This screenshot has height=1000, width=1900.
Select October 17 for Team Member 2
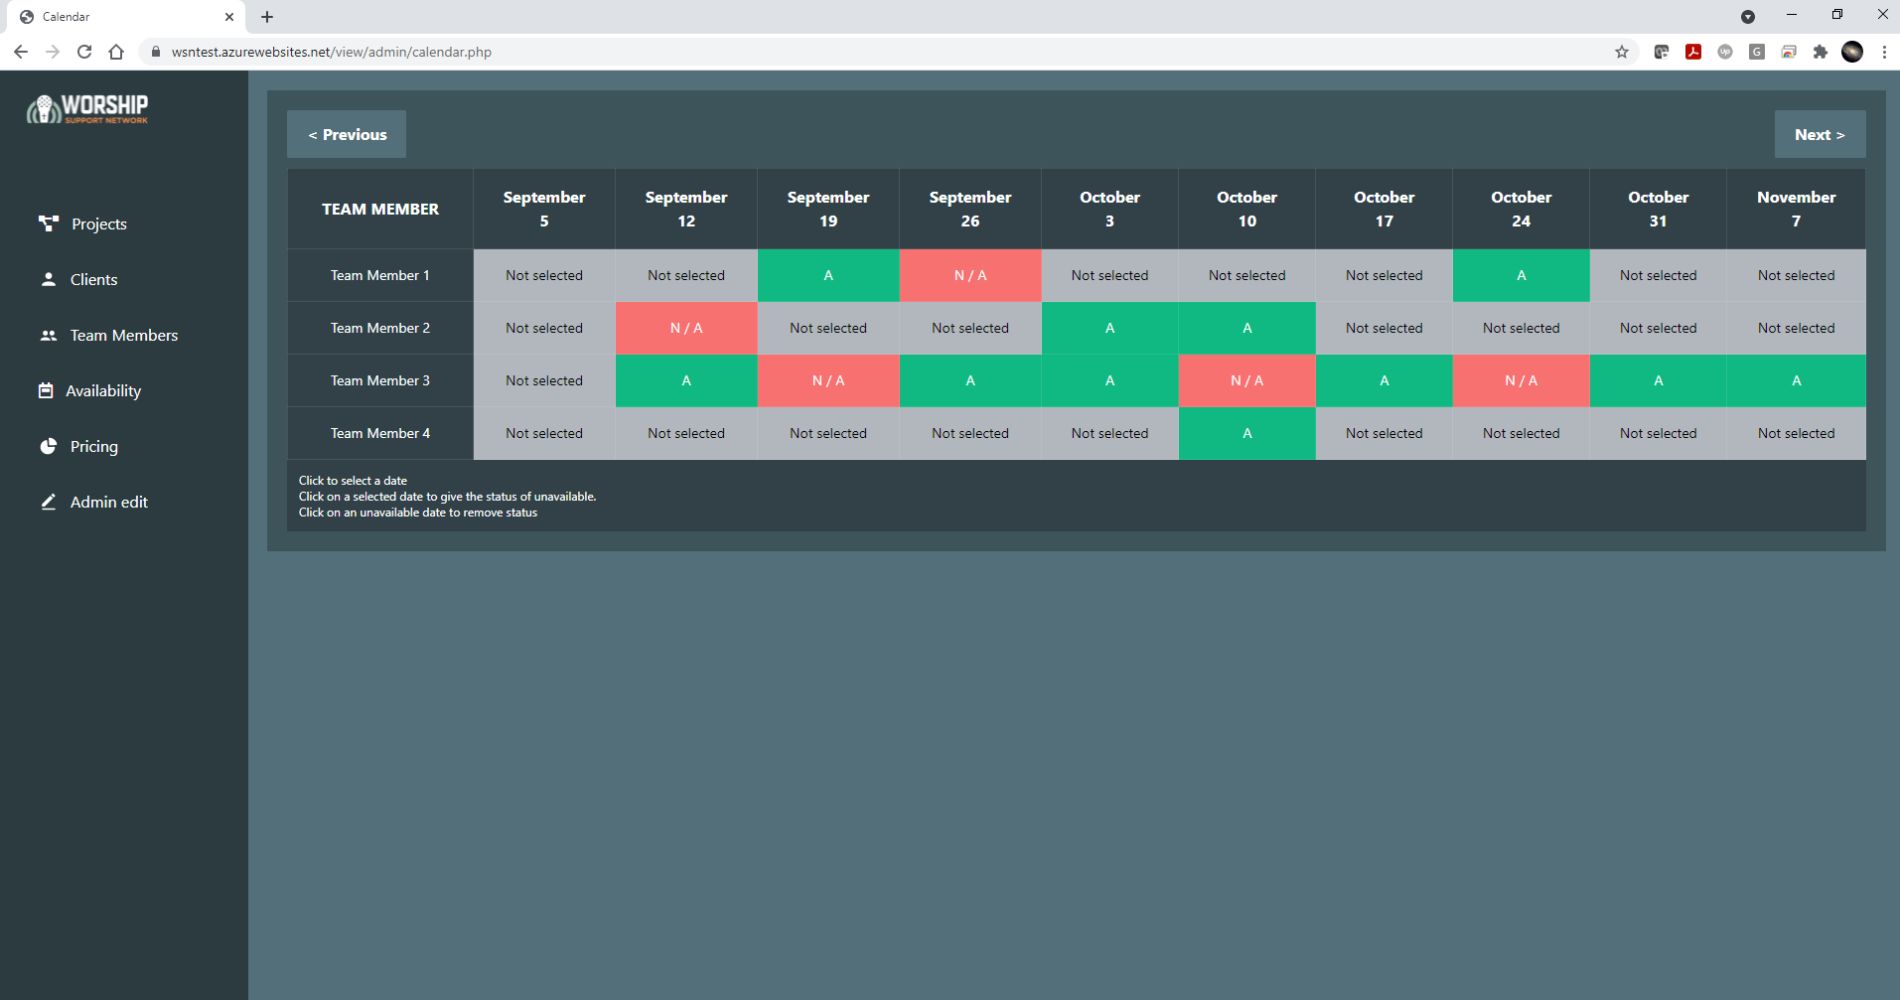(x=1384, y=328)
